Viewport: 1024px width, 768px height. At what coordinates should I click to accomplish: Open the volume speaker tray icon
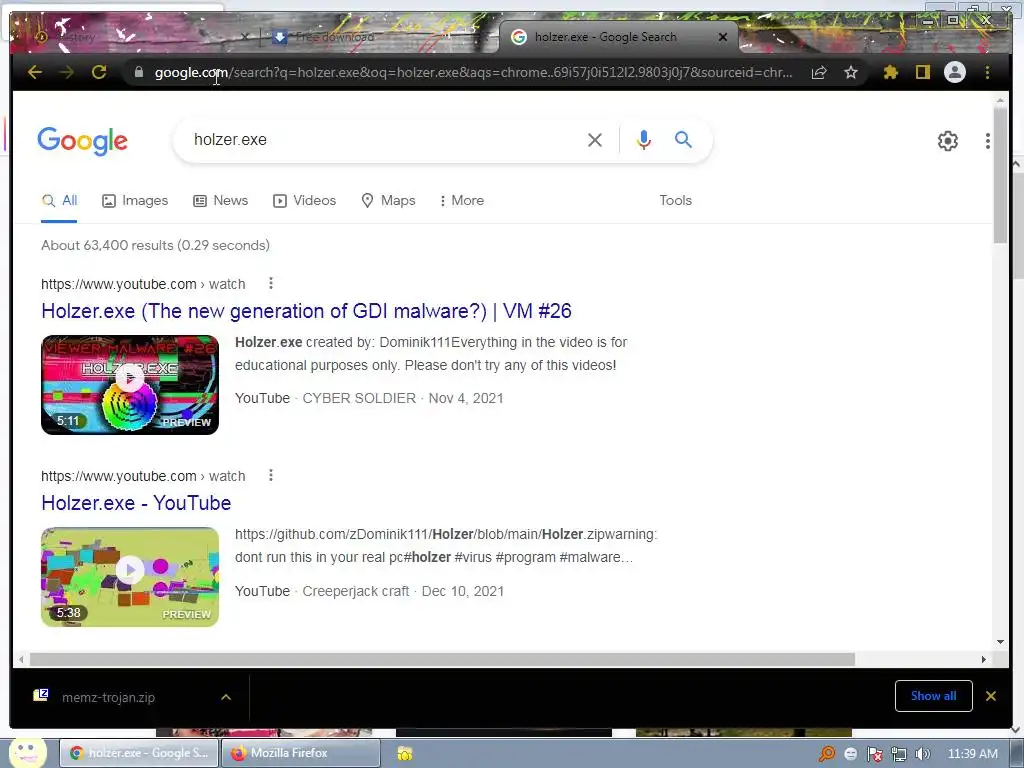[x=923, y=754]
